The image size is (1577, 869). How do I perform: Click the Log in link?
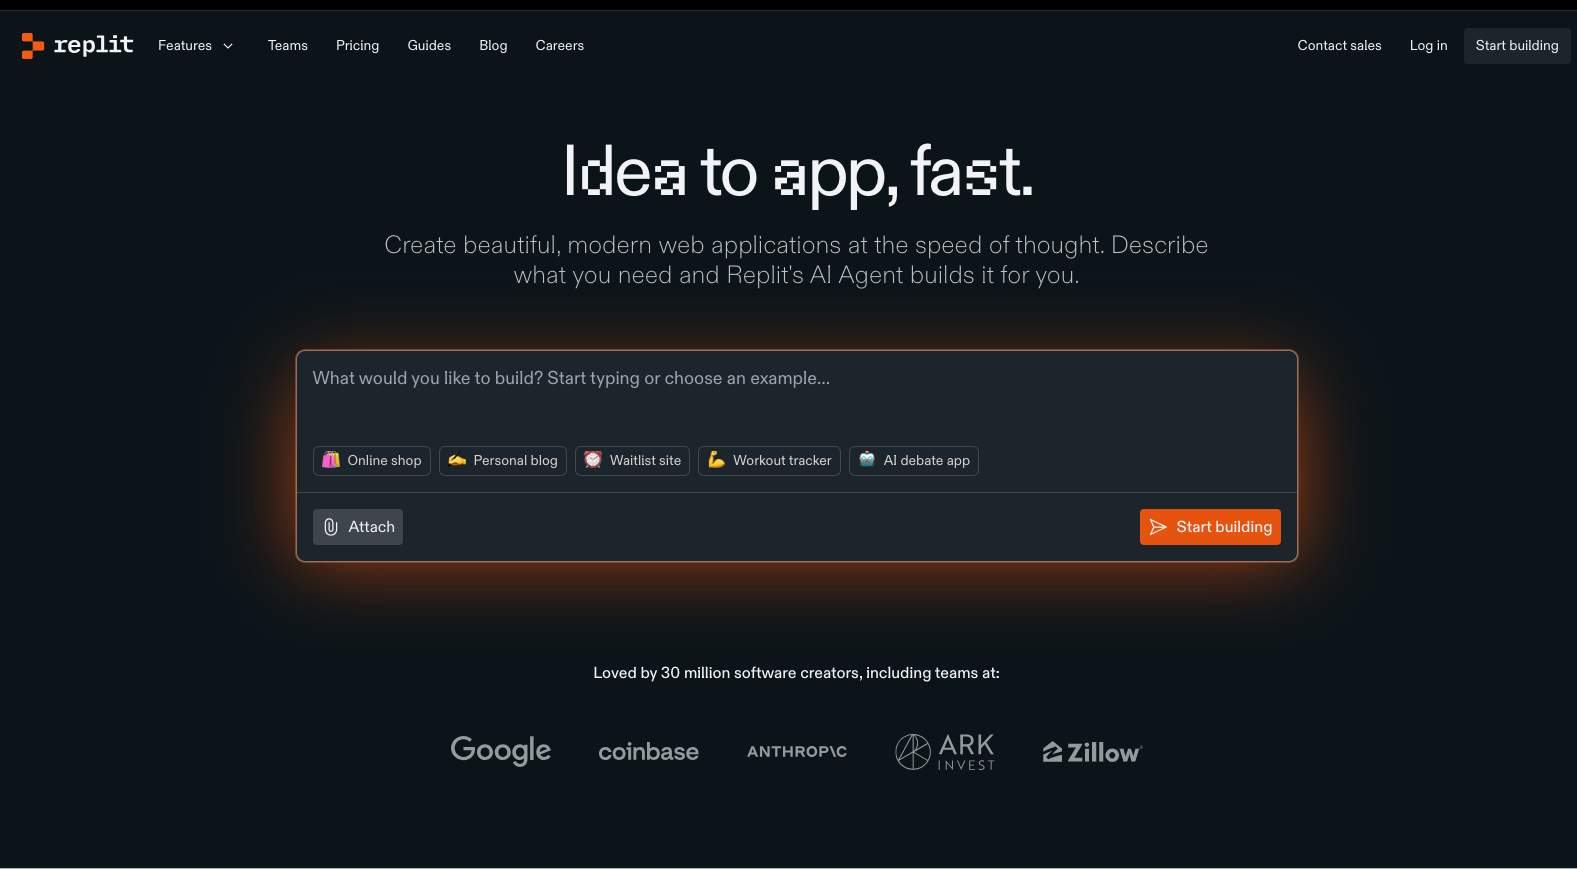coord(1428,46)
